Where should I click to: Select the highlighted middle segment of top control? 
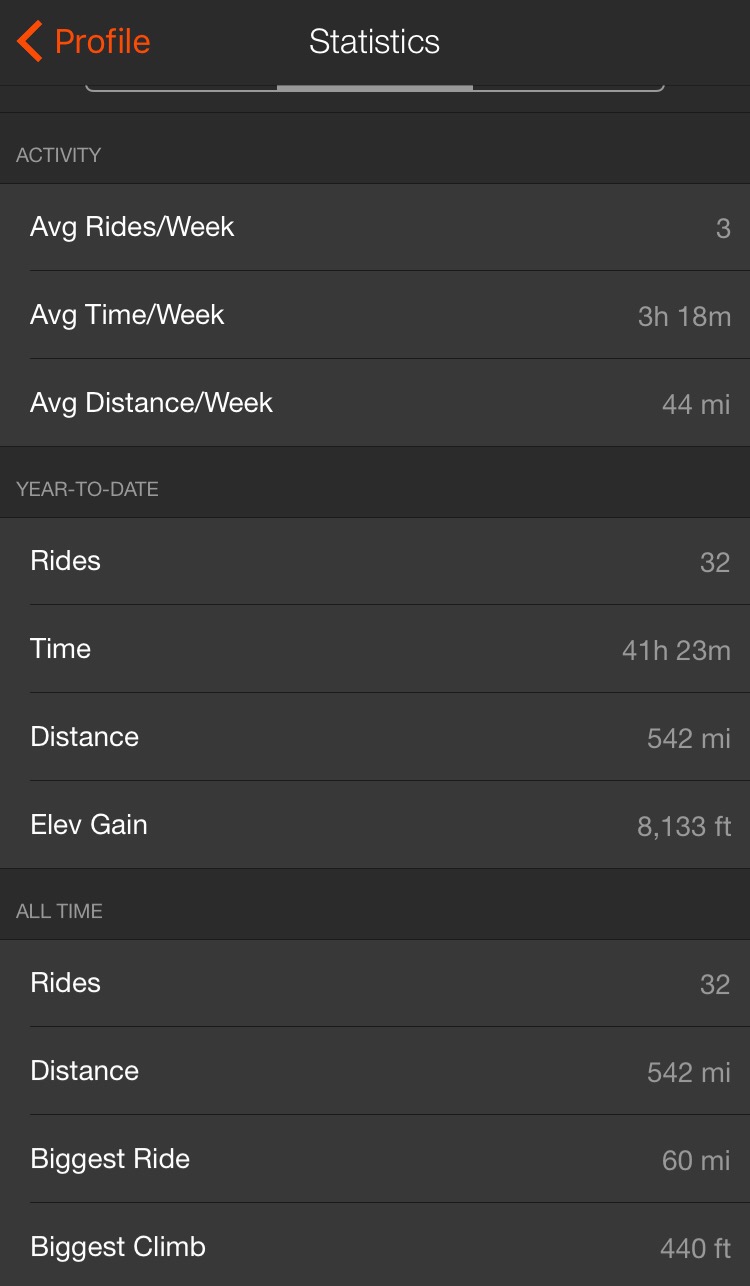pyautogui.click(x=375, y=88)
